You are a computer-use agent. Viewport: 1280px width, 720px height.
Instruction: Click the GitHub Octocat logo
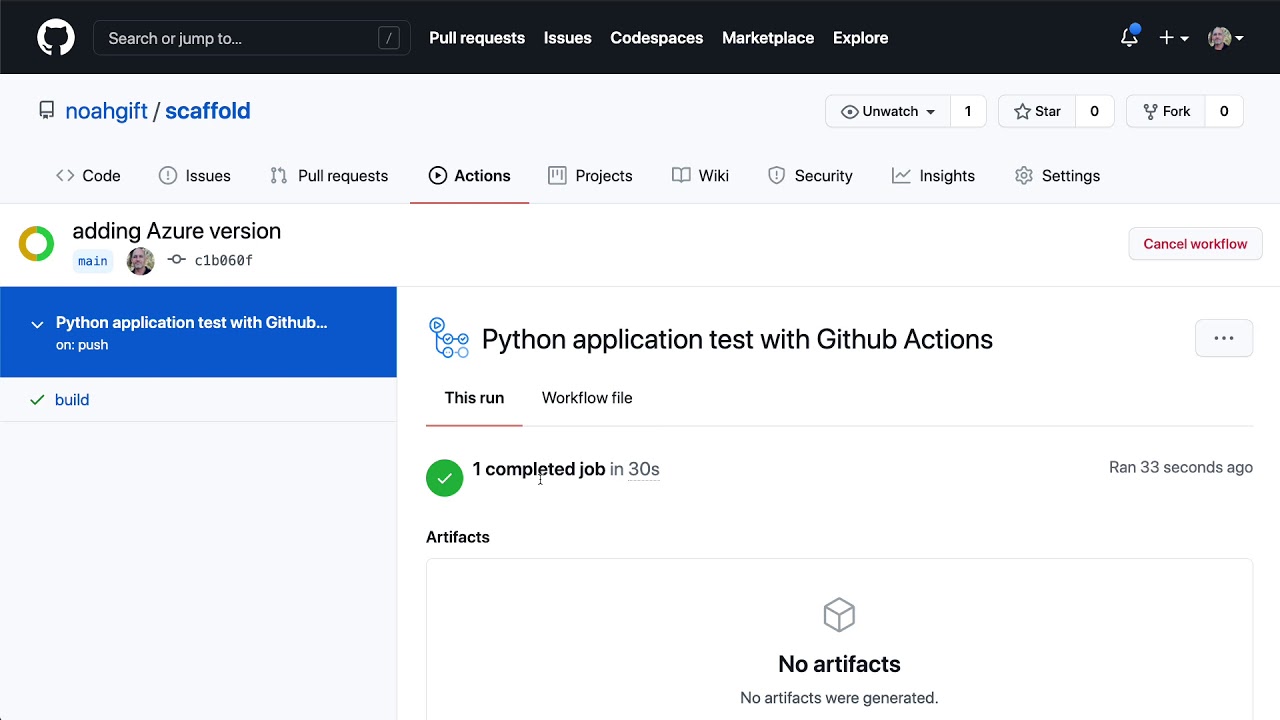pyautogui.click(x=56, y=38)
